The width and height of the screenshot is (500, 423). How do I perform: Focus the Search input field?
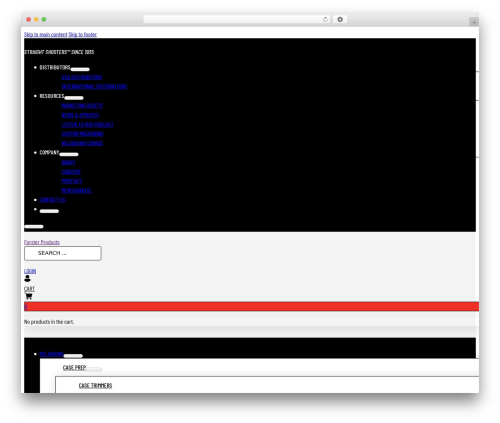pyautogui.click(x=63, y=253)
